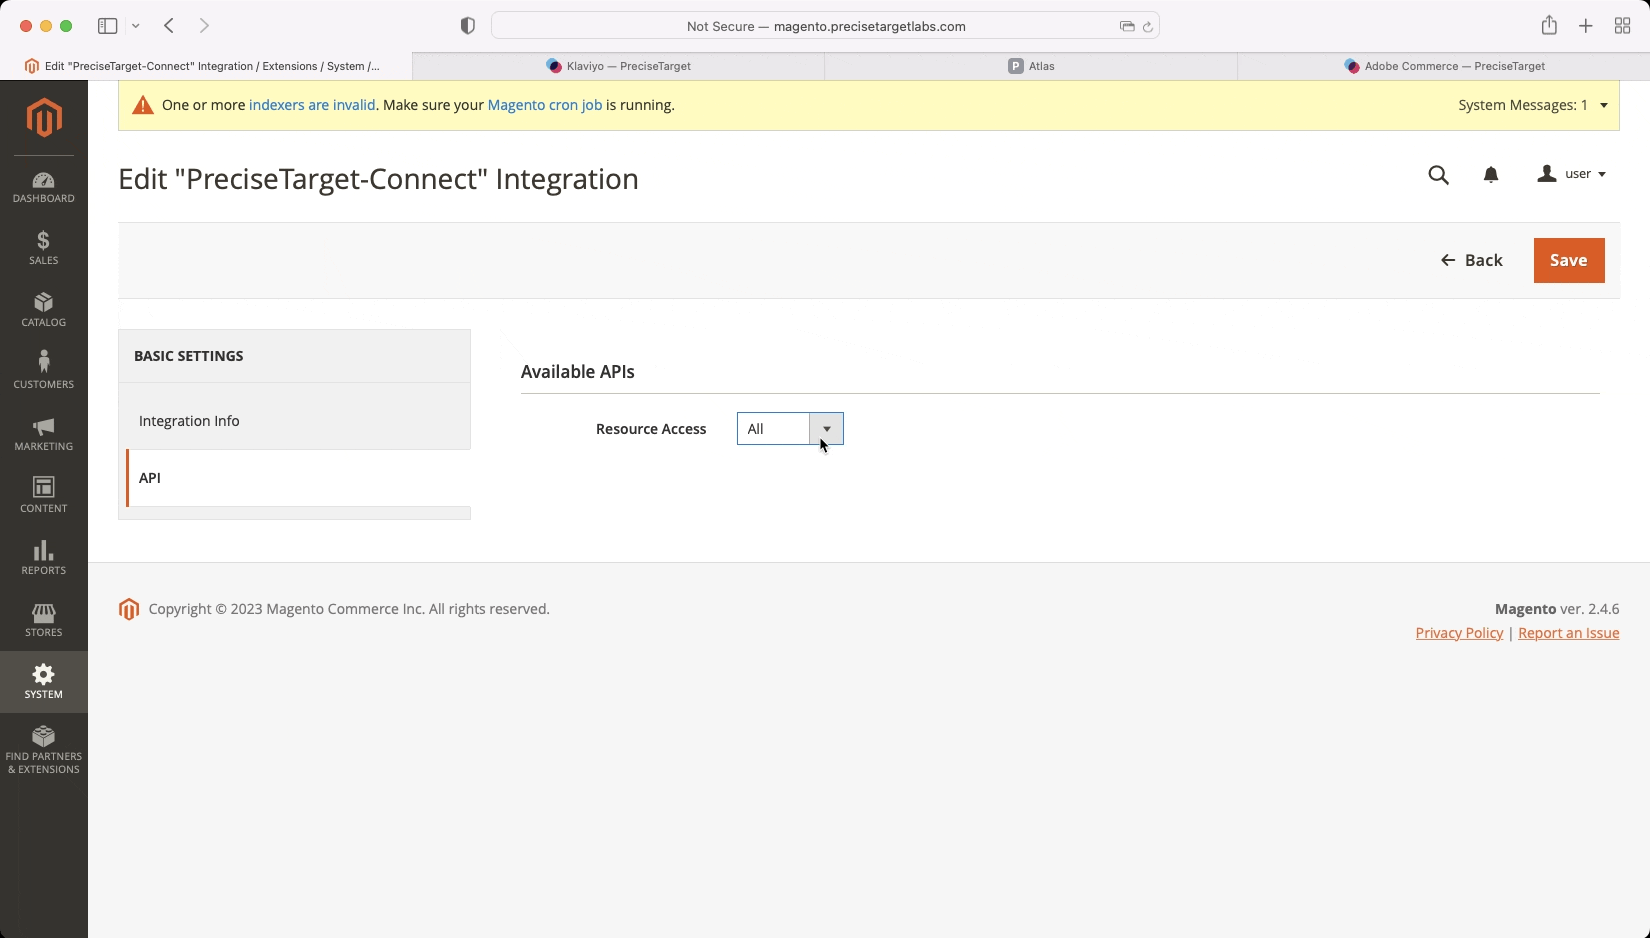Click the privacy shield icon
This screenshot has height=938, width=1650.
click(467, 26)
